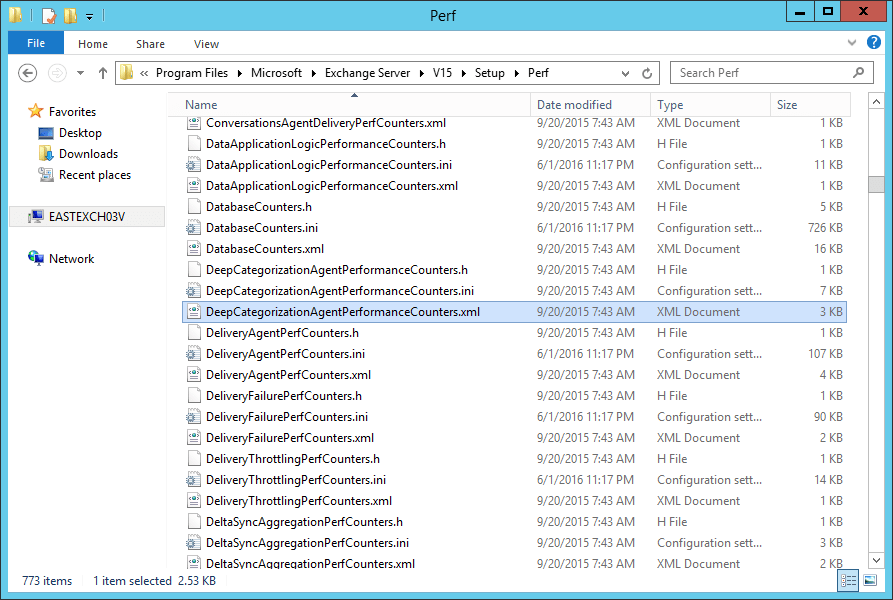The width and height of the screenshot is (893, 600).
Task: Select DeepCategorizationAgentPerformanceCounters.h file name
Action: point(337,270)
